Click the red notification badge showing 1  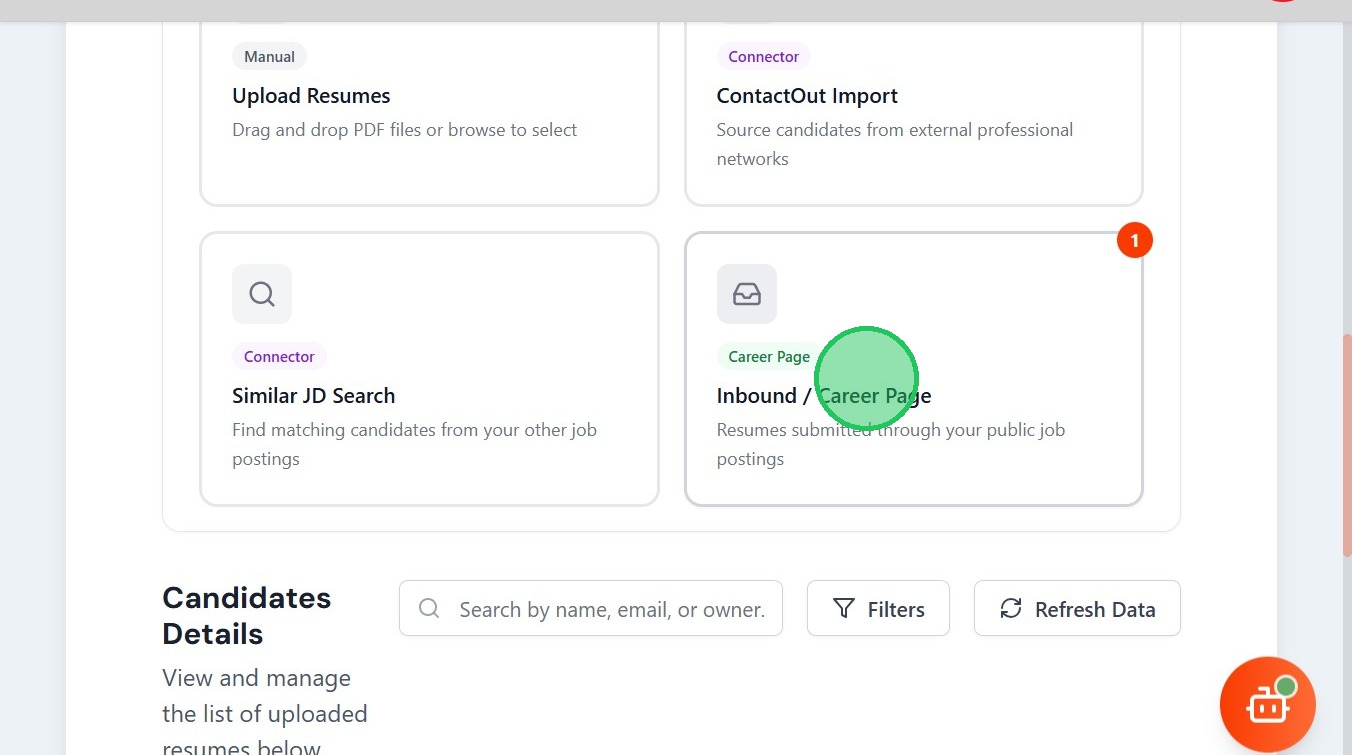point(1134,241)
